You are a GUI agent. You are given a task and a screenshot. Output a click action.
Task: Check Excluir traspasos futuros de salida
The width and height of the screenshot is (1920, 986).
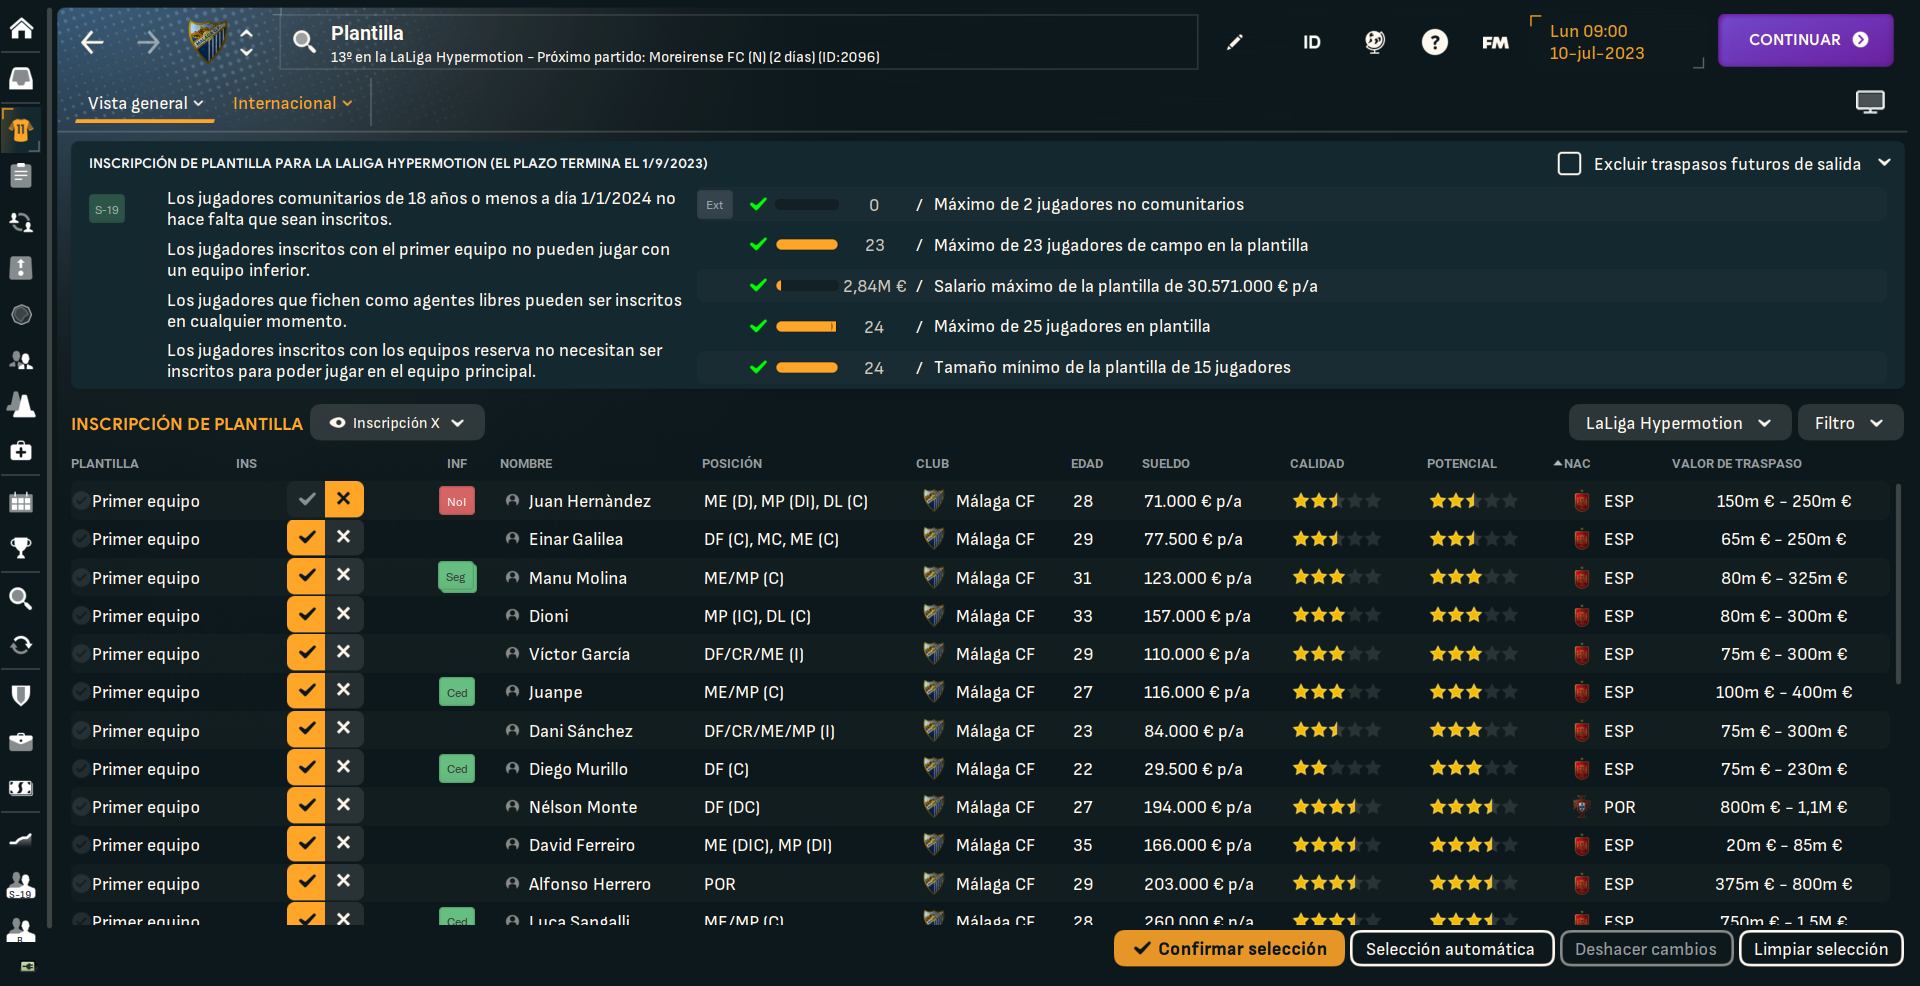pyautogui.click(x=1569, y=163)
